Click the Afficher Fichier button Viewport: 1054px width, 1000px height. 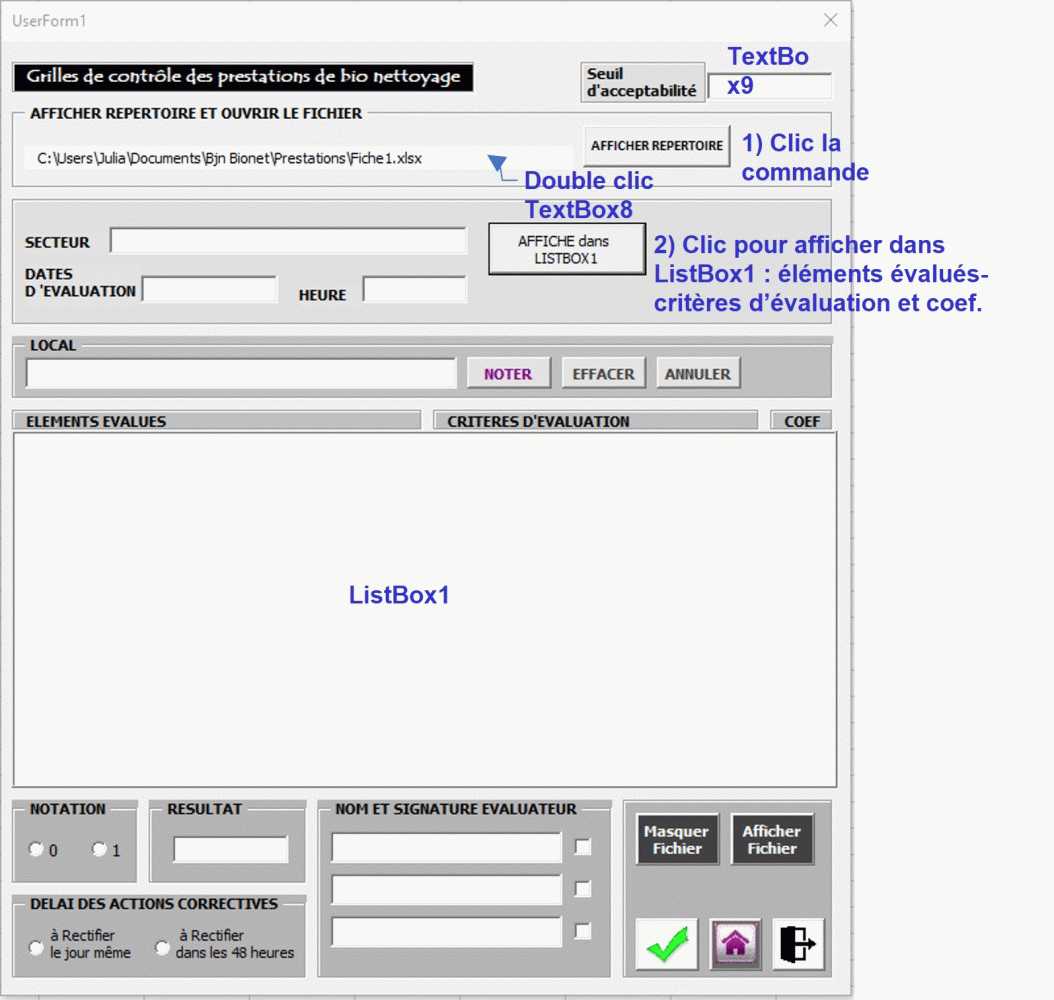click(x=772, y=839)
